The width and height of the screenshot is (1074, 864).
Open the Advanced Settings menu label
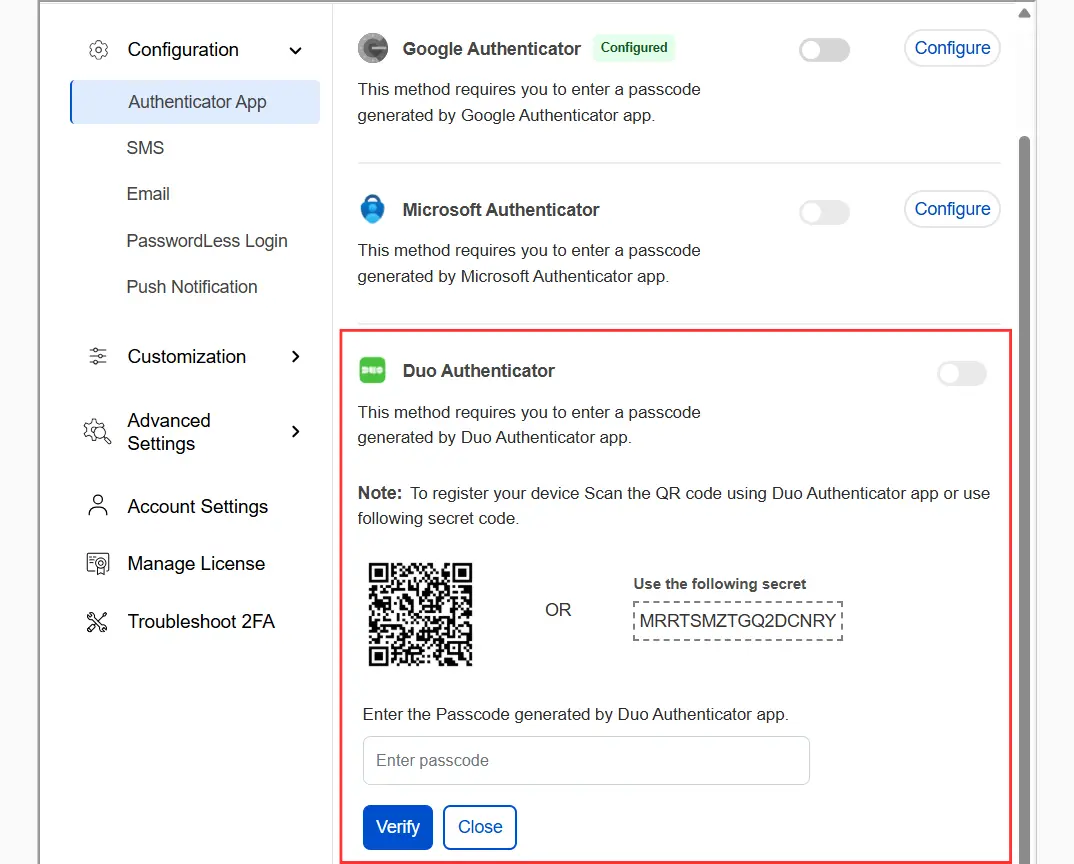[168, 432]
